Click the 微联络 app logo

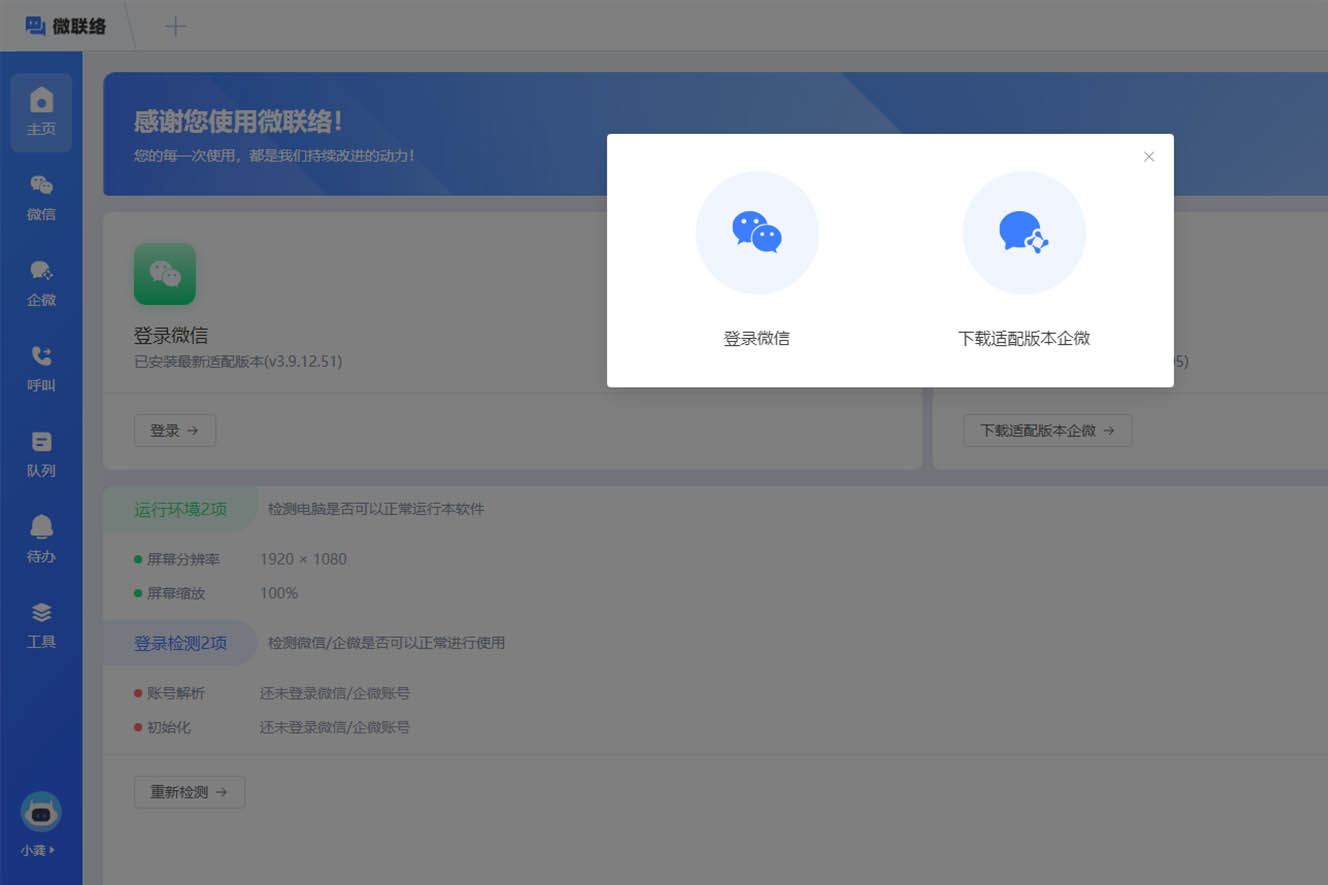pyautogui.click(x=65, y=26)
